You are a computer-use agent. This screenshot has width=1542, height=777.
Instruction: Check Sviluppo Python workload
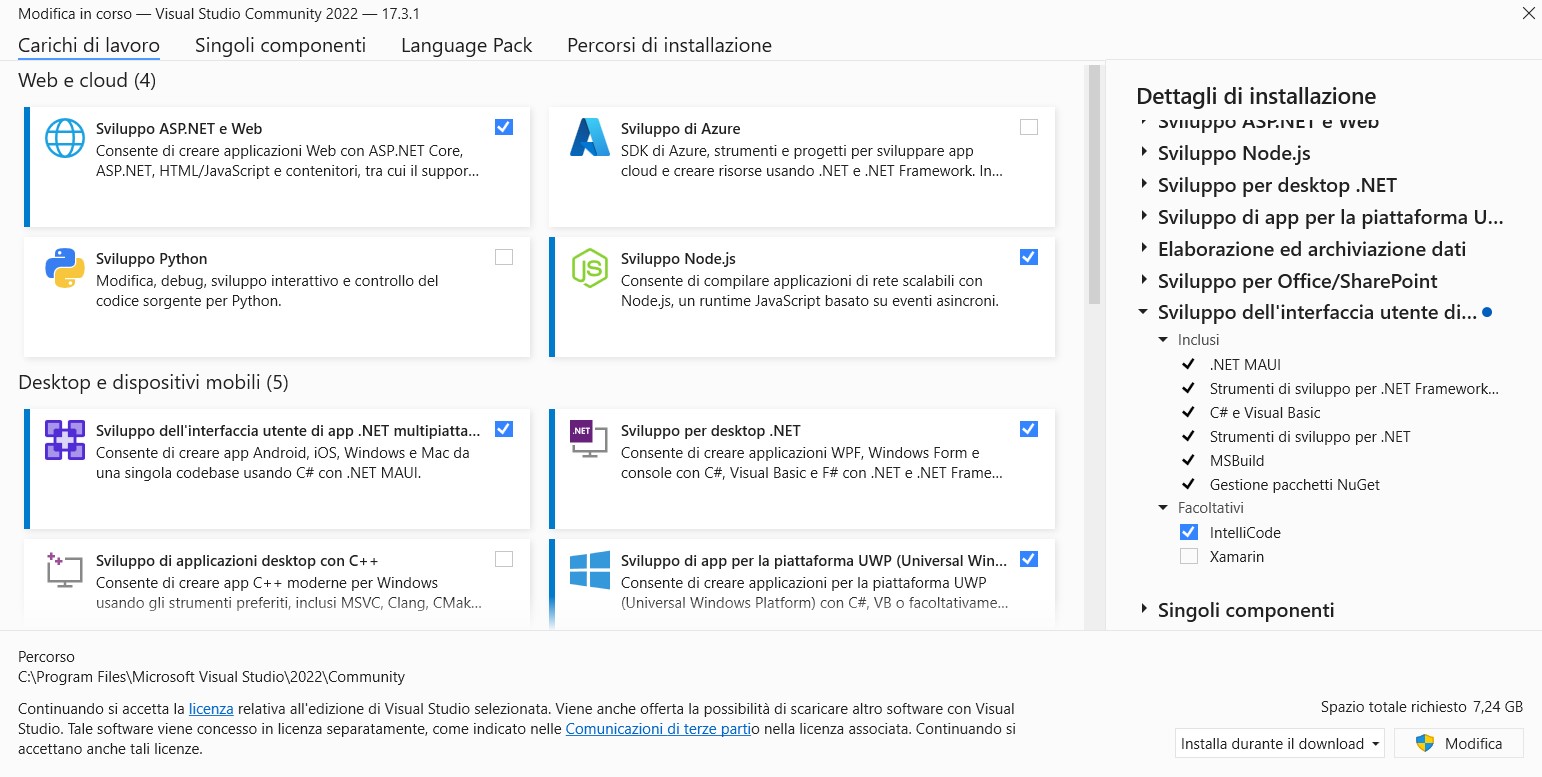tap(504, 257)
